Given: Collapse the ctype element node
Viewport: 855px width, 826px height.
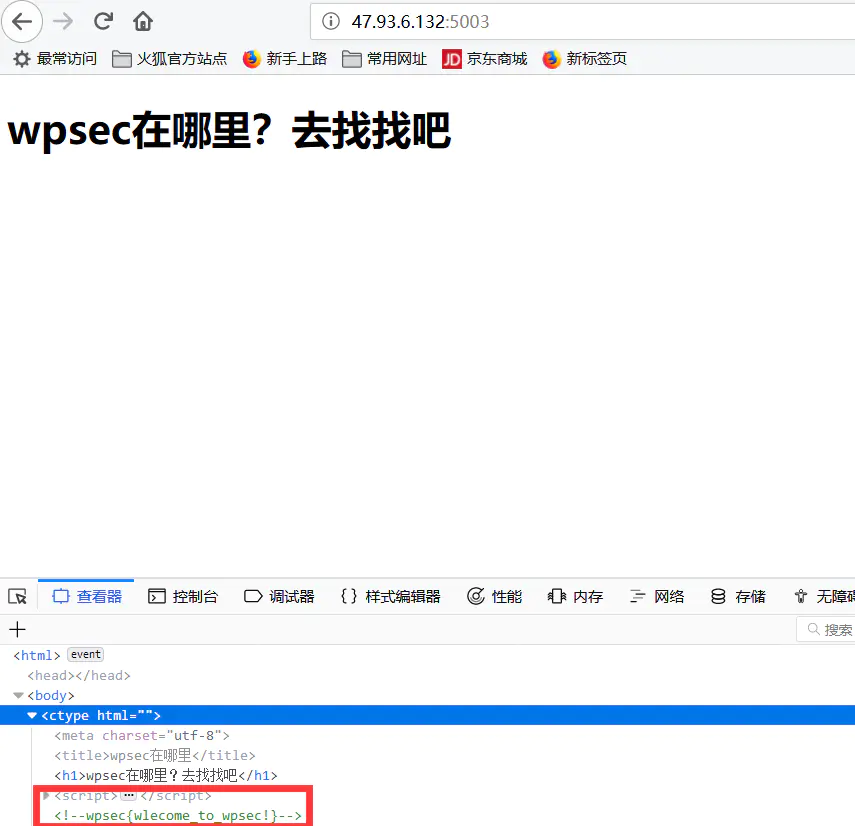Looking at the screenshot, I should click(x=32, y=715).
